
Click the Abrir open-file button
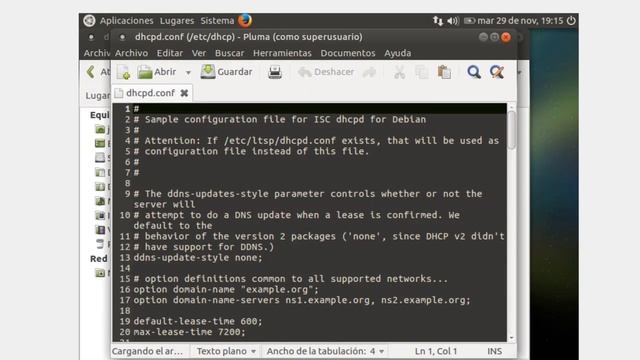[x=157, y=72]
